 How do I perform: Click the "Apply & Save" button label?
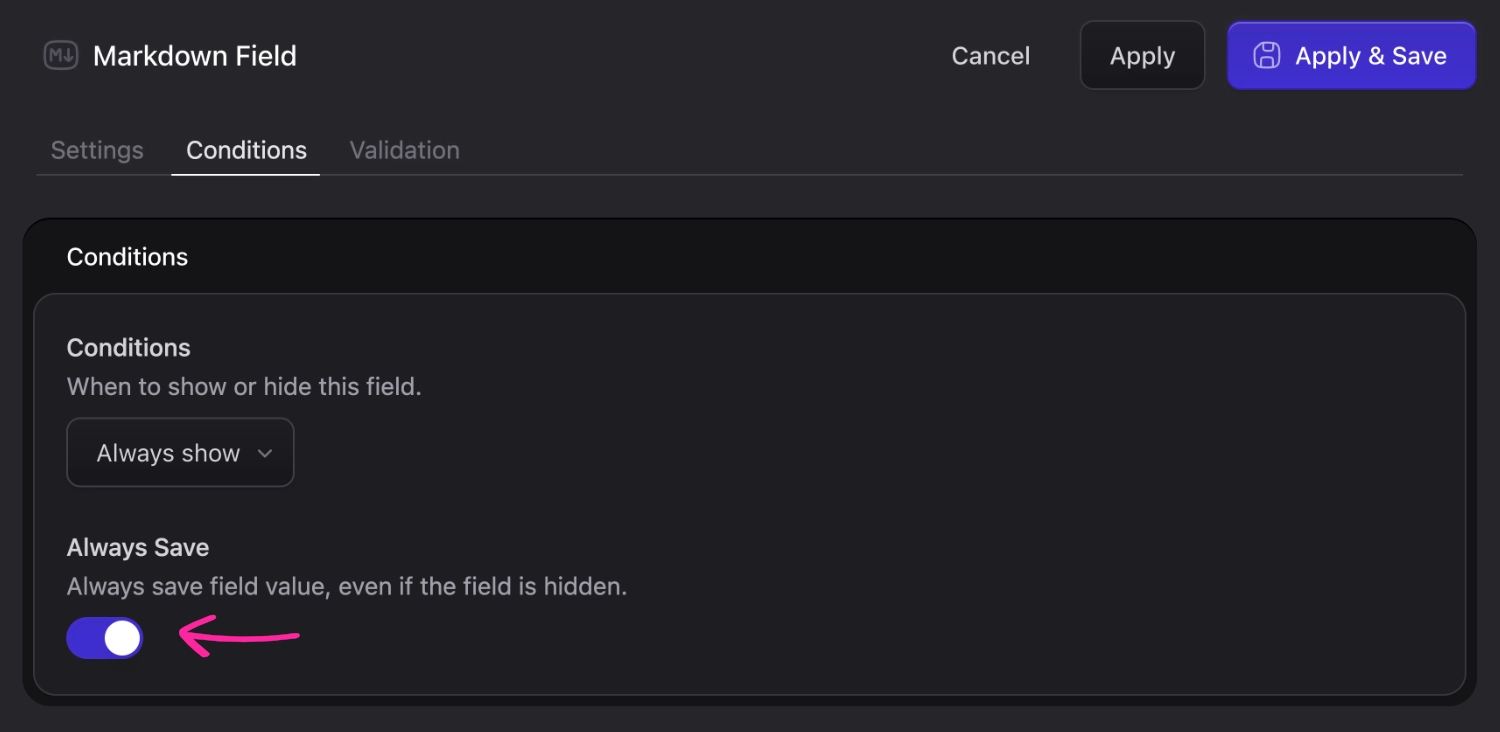click(x=1370, y=56)
